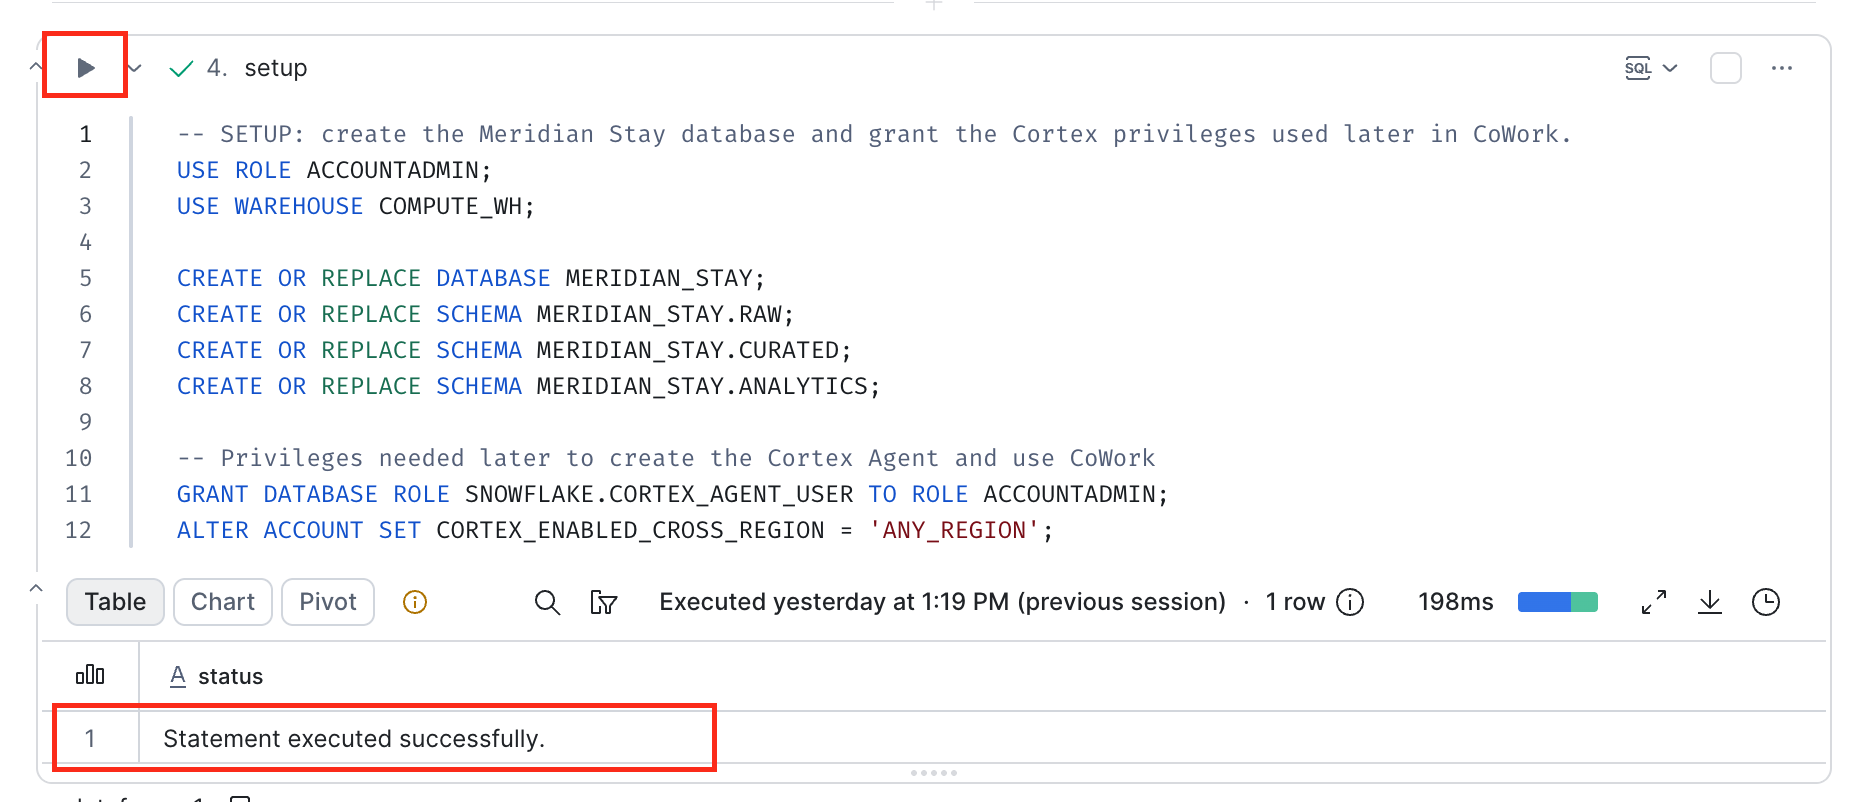Click the line creating MERIDIAN_STAY.RAW schema
Image resolution: width=1854 pixels, height=802 pixels.
click(485, 314)
